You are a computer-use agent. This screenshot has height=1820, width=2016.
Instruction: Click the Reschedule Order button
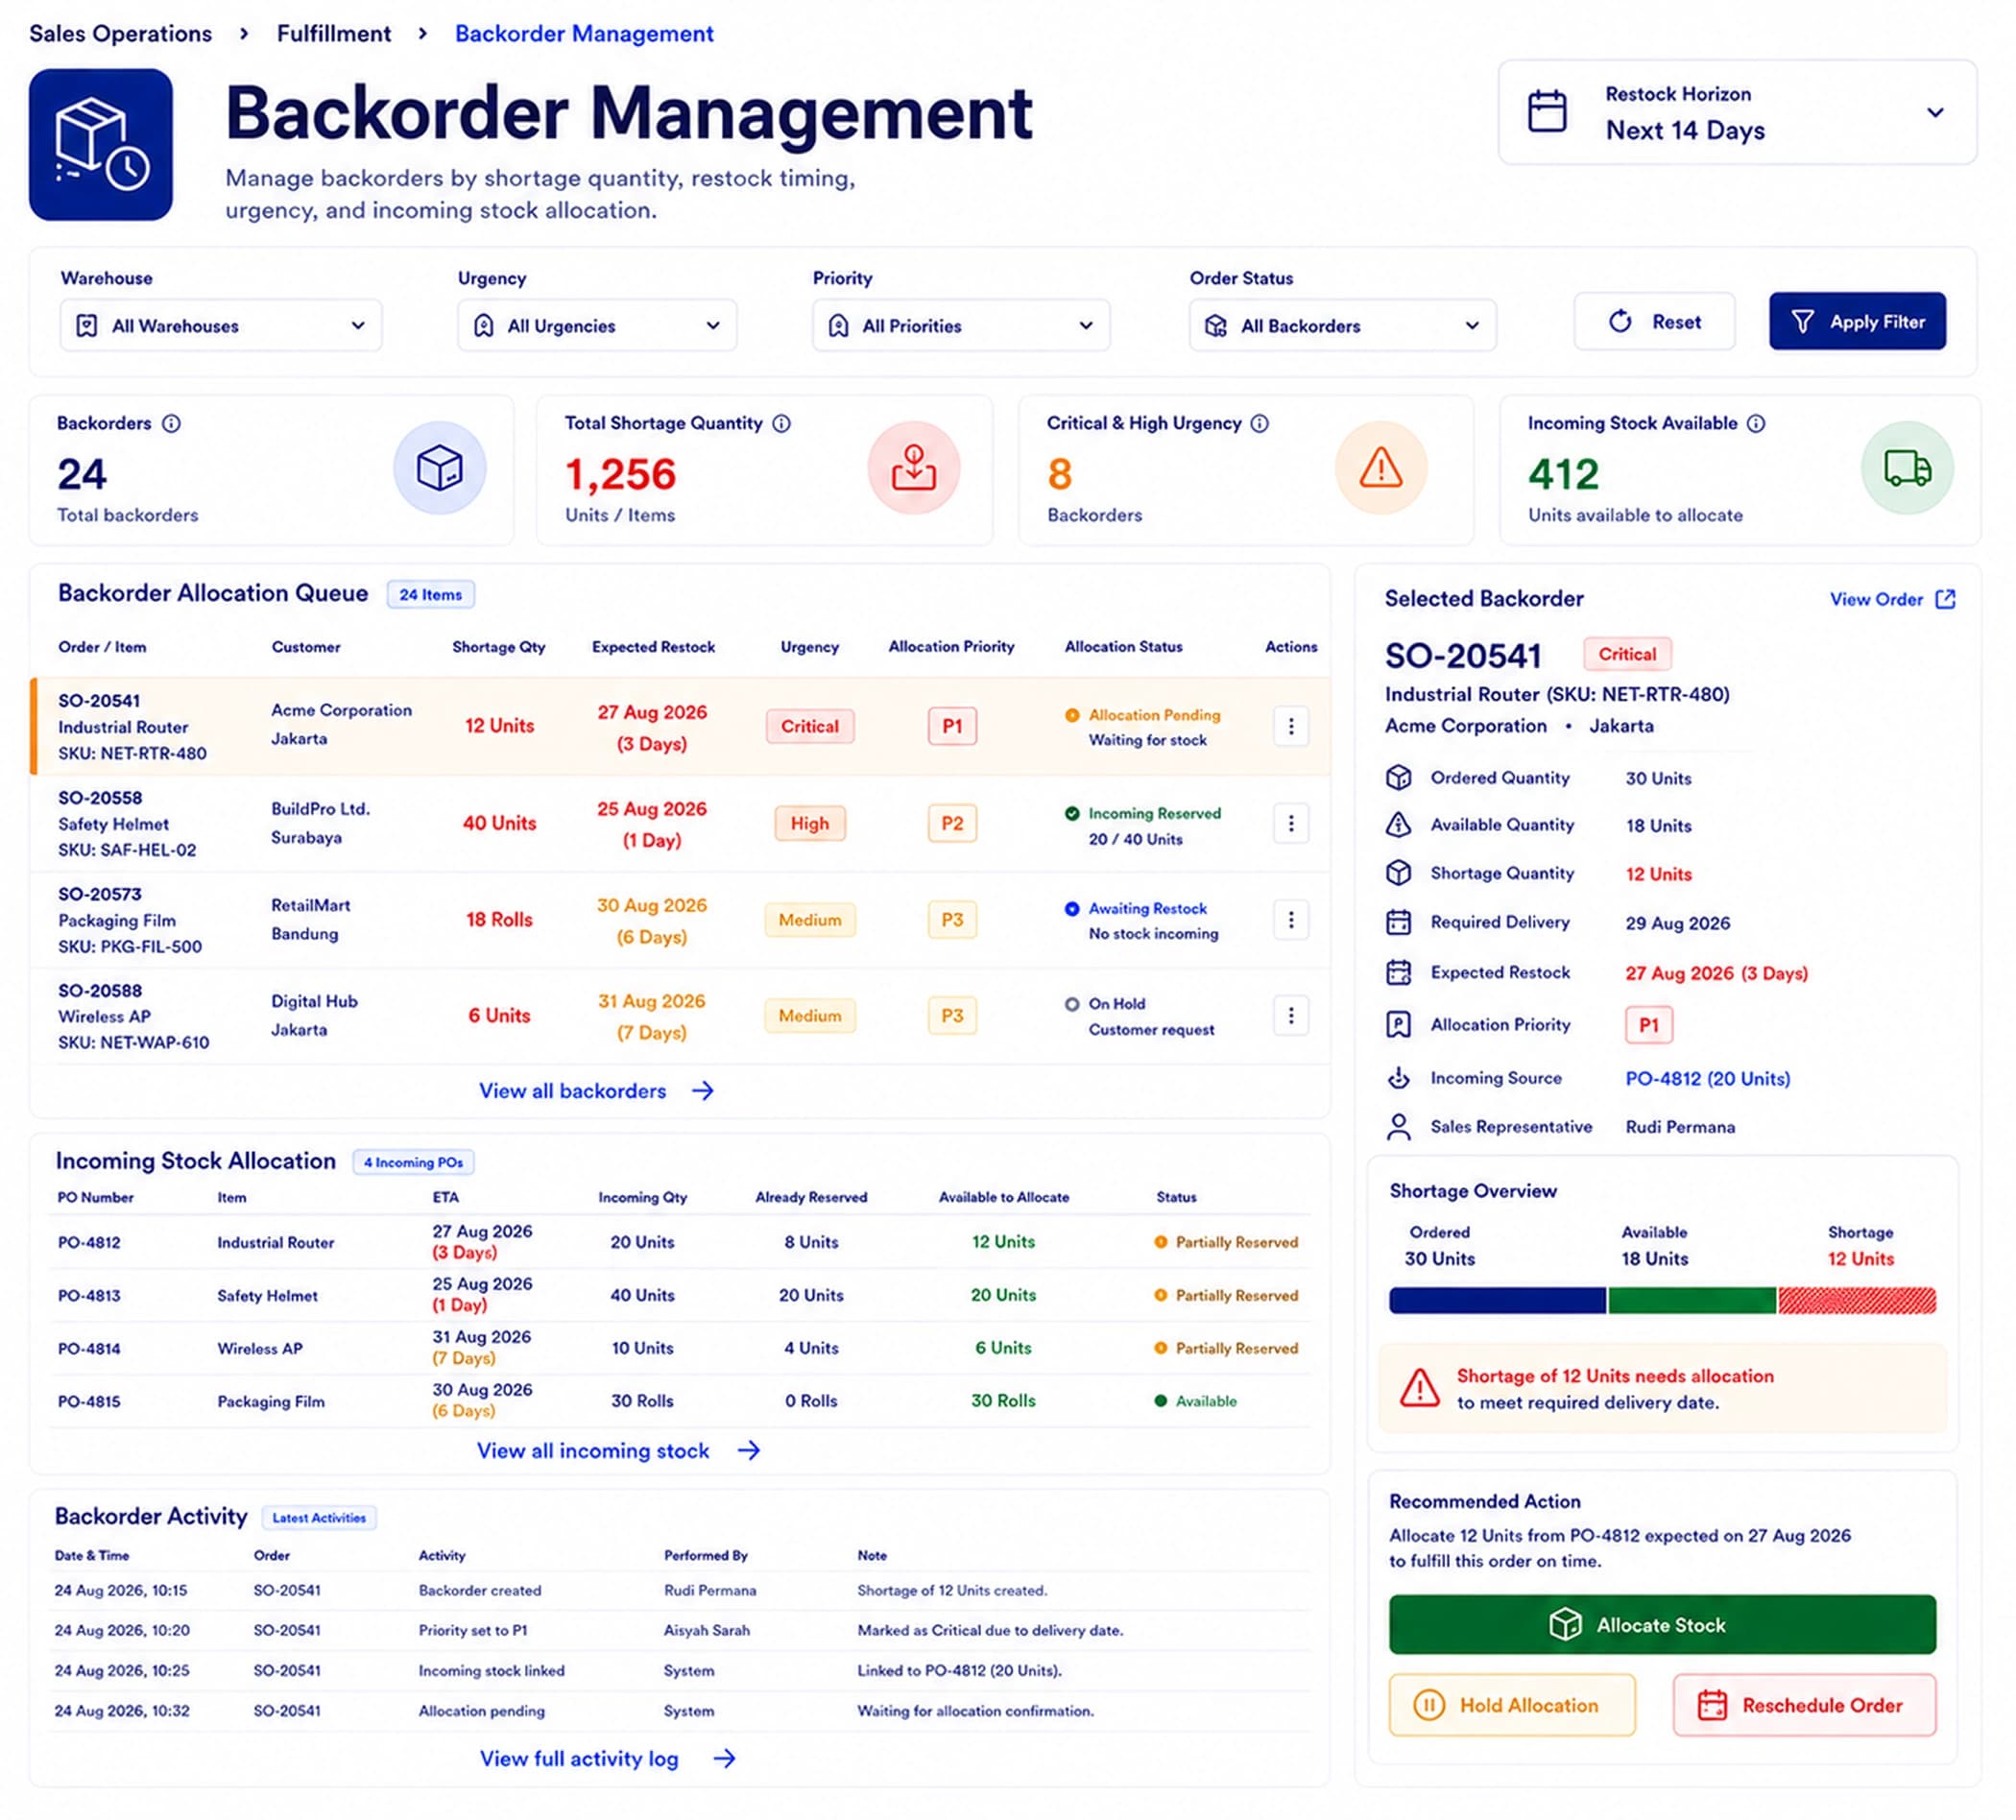coord(1804,1705)
